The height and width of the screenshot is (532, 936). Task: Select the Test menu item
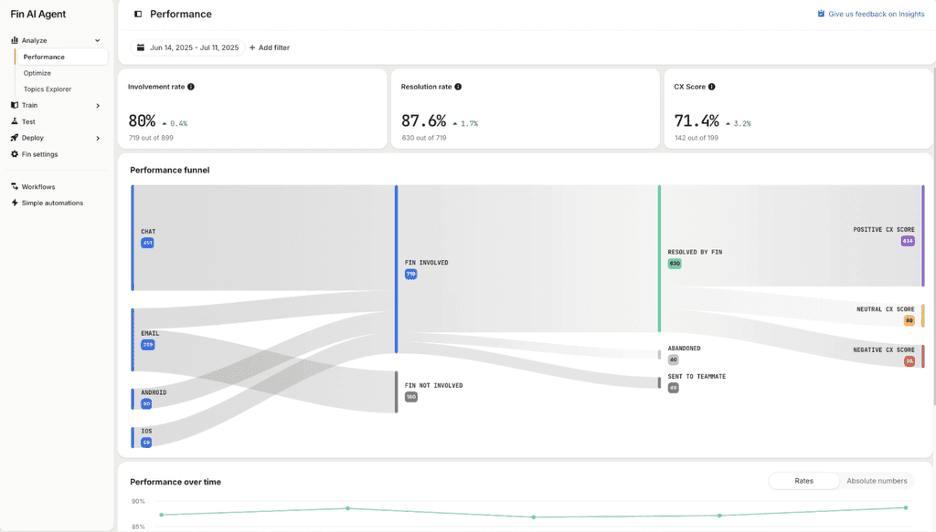click(x=28, y=122)
